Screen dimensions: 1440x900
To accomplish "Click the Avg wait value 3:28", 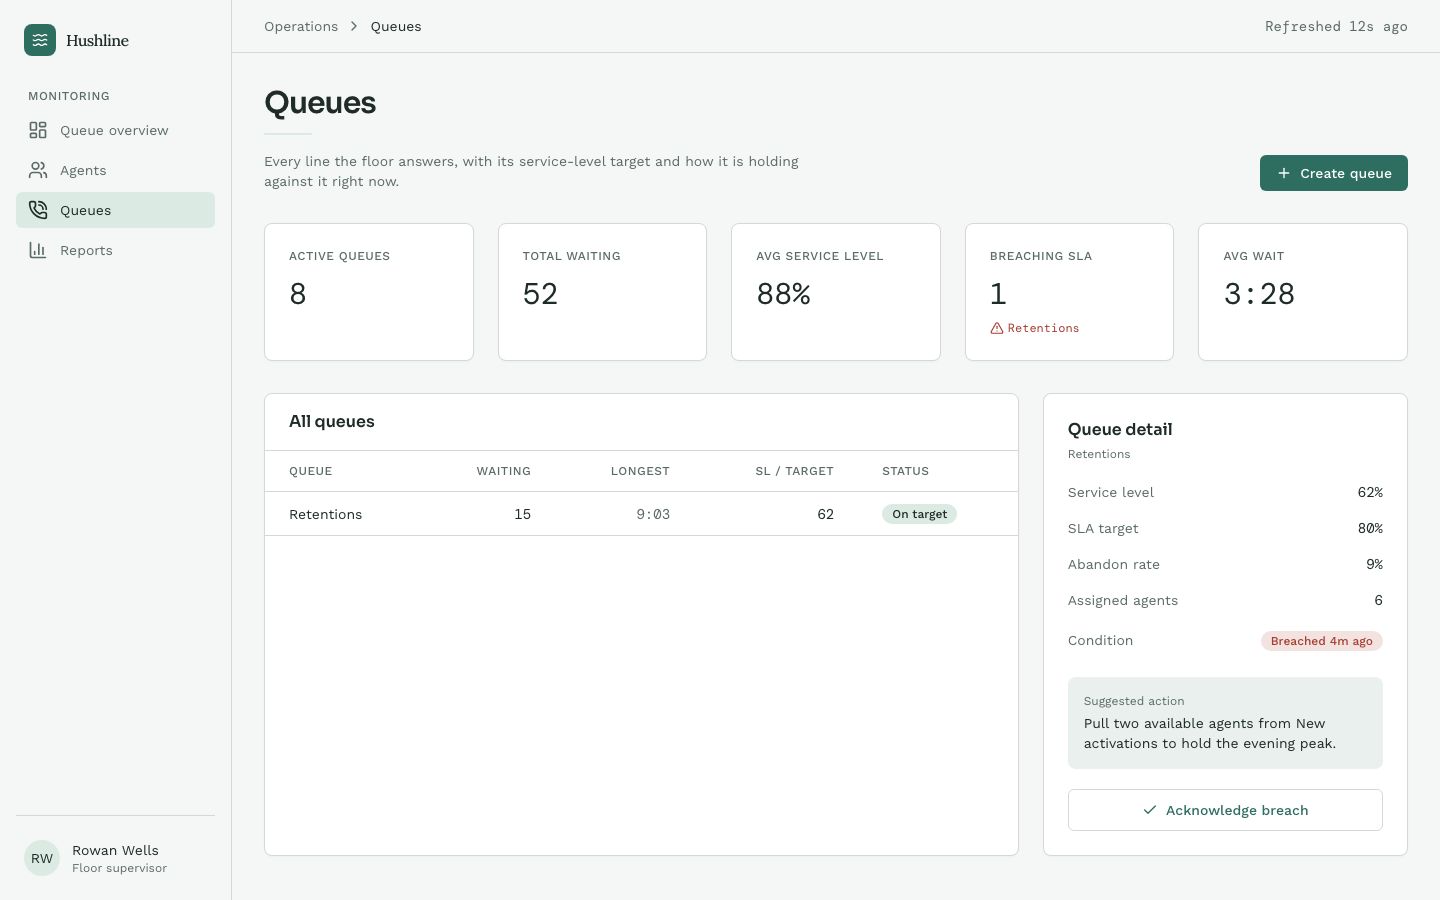I will (1259, 293).
